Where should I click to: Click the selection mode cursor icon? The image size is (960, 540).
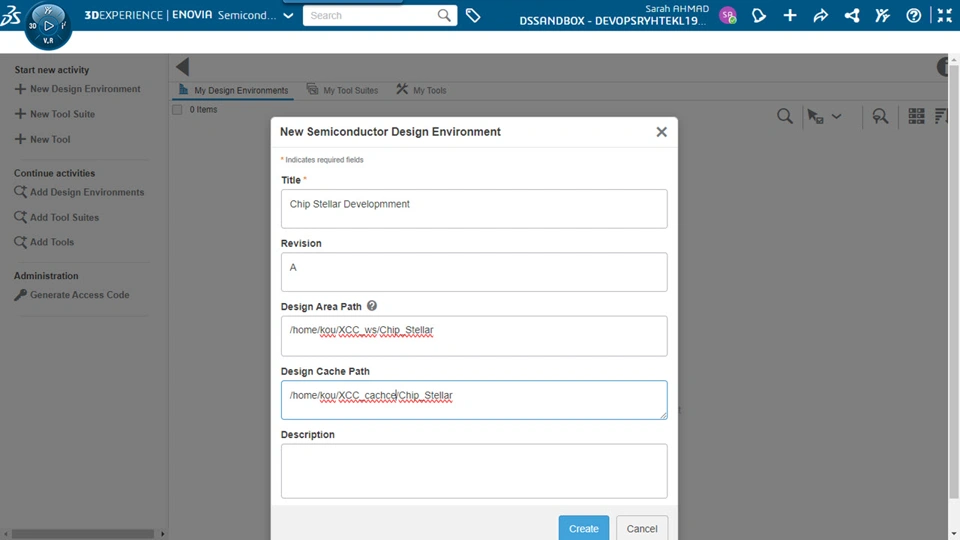point(815,116)
